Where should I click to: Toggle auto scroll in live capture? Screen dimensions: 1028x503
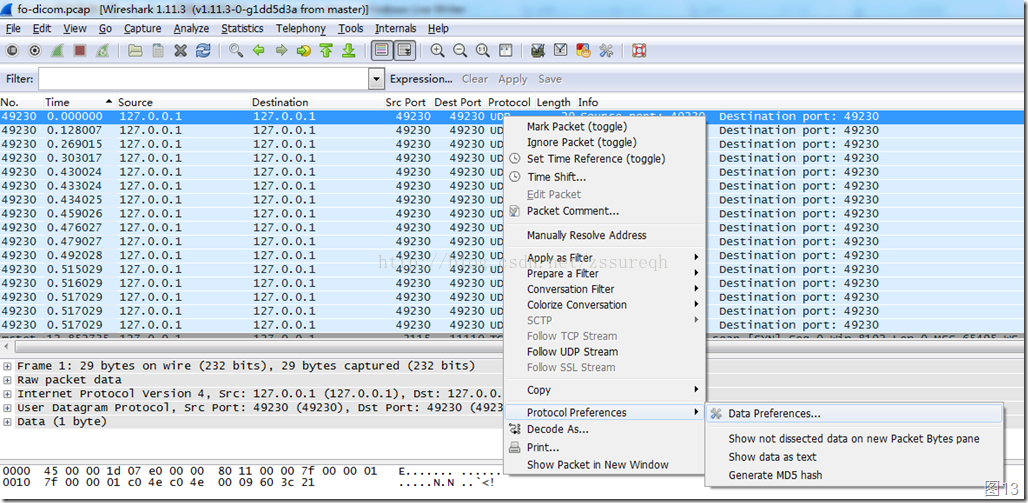pos(405,50)
